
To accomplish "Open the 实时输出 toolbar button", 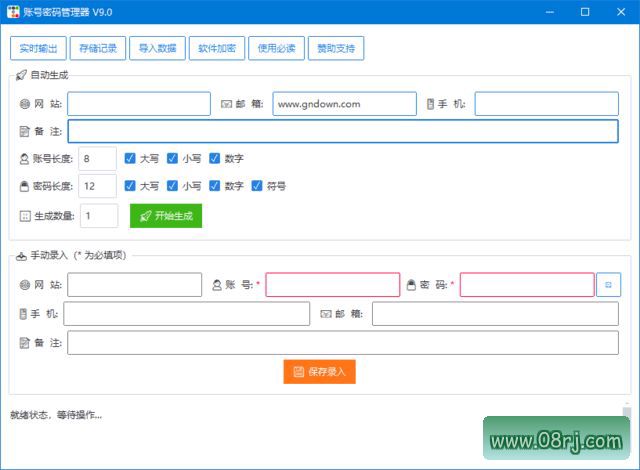I will 39,48.
